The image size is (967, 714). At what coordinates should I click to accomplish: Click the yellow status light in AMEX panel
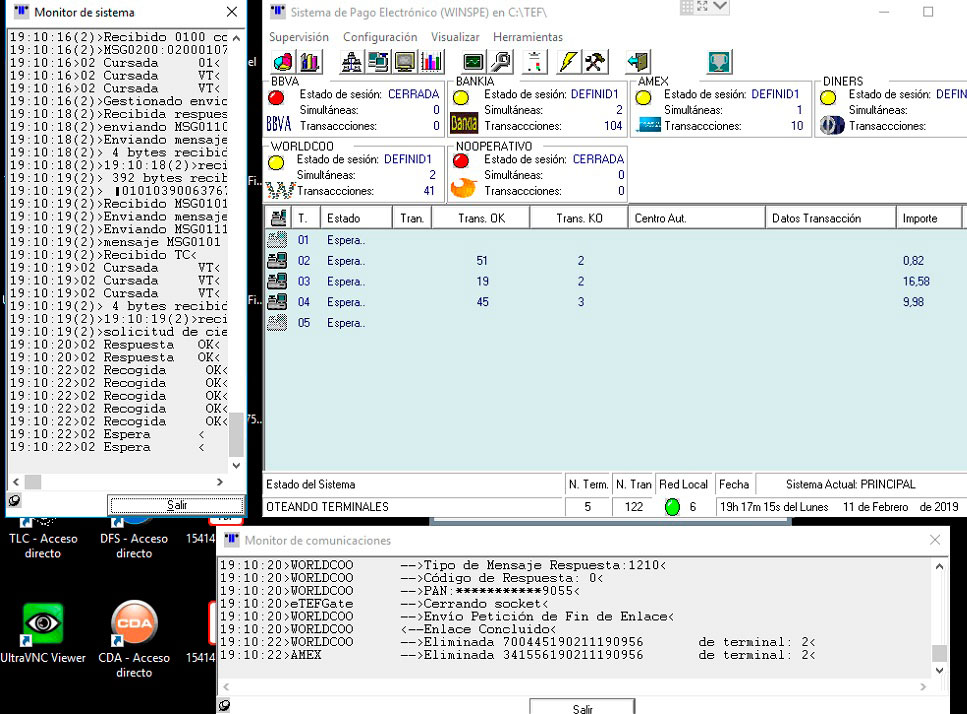[644, 97]
